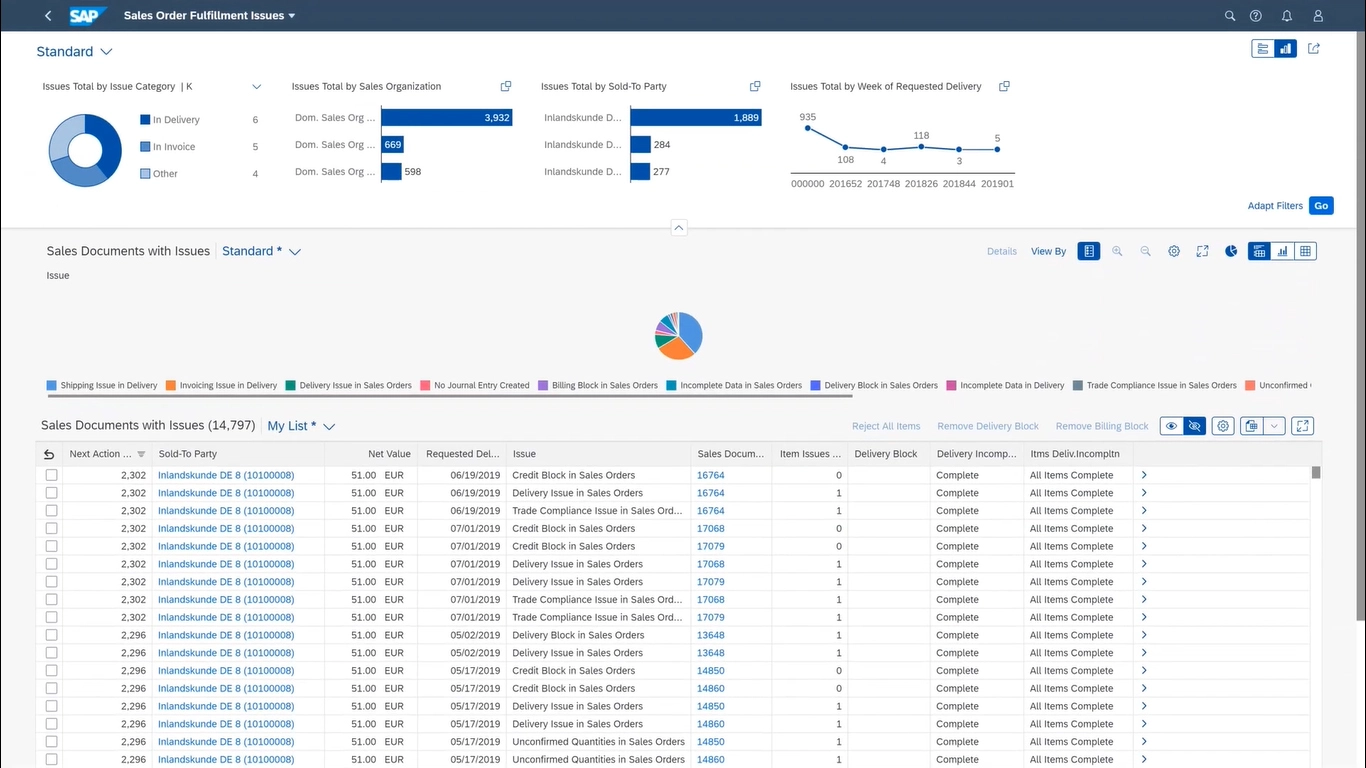
Task: Switch to table-only view tab
Action: (1305, 251)
